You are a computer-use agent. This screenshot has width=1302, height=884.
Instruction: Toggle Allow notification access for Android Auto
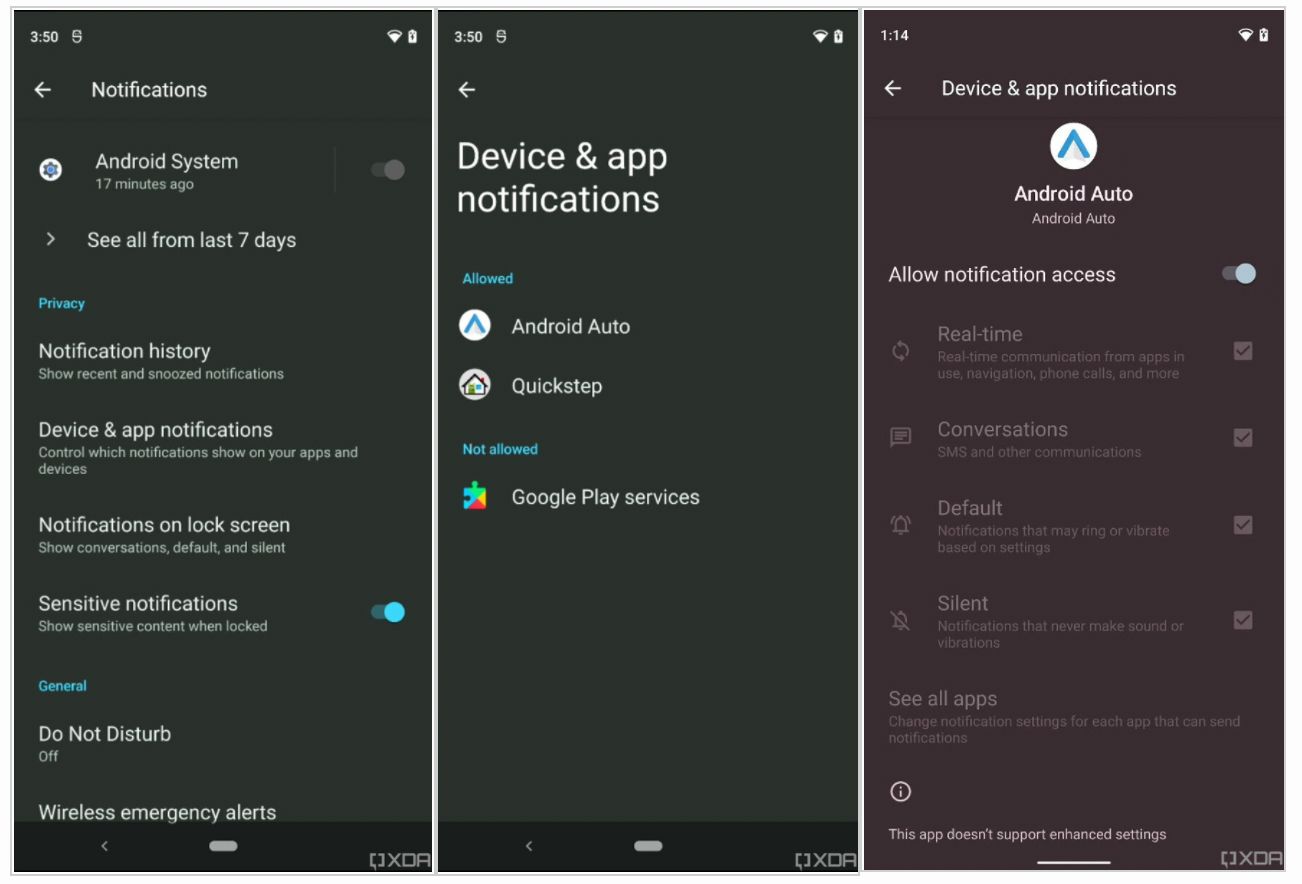(1240, 273)
